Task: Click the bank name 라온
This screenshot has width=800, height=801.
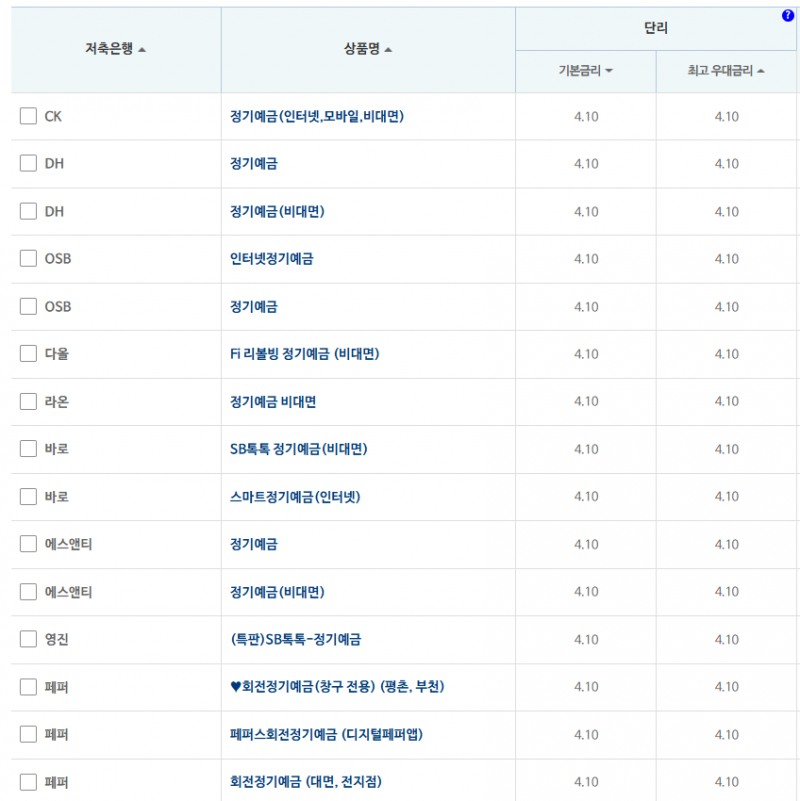Action: [57, 402]
